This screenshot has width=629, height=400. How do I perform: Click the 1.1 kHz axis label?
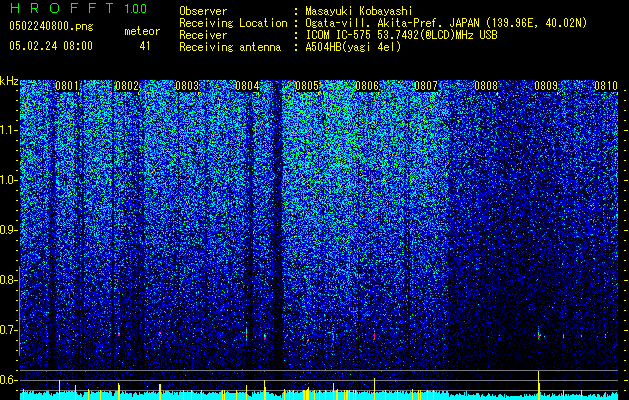[9, 130]
